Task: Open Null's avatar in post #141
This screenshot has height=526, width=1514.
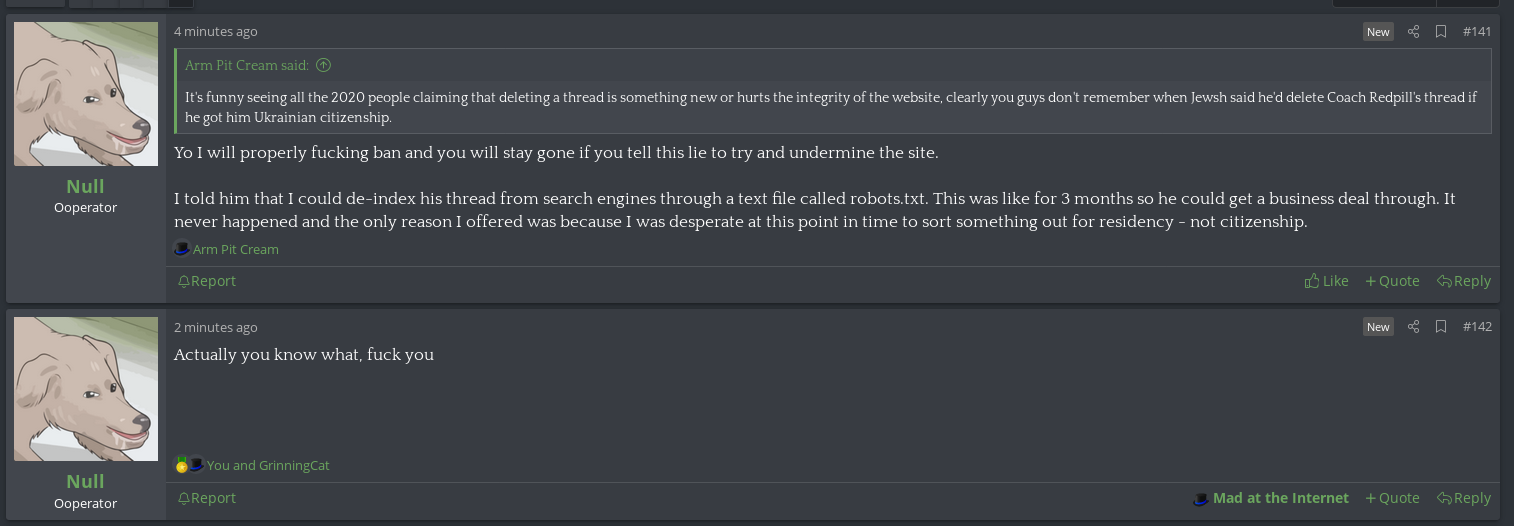Action: coord(86,94)
